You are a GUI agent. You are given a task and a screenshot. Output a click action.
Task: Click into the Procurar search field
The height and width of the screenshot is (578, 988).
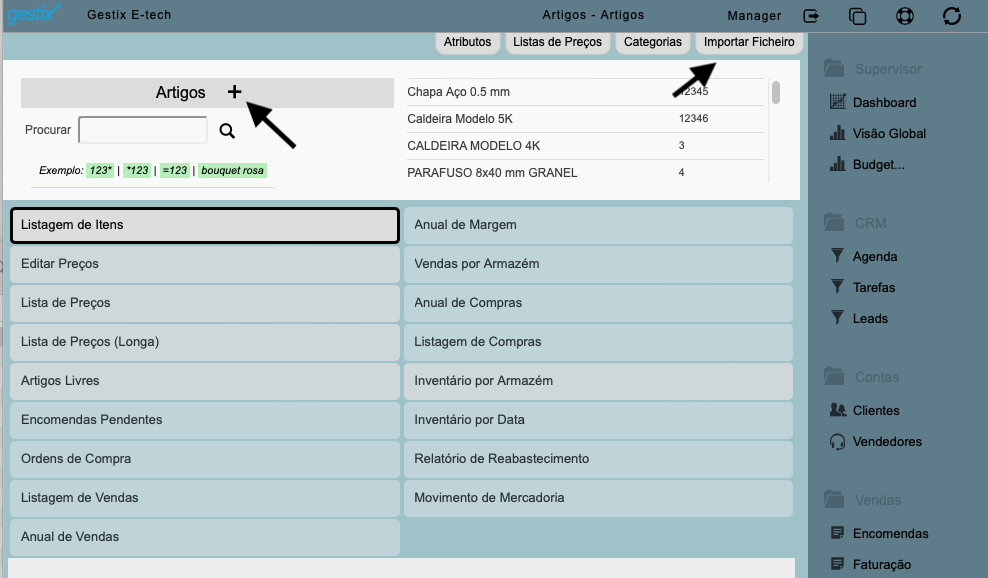tap(143, 130)
